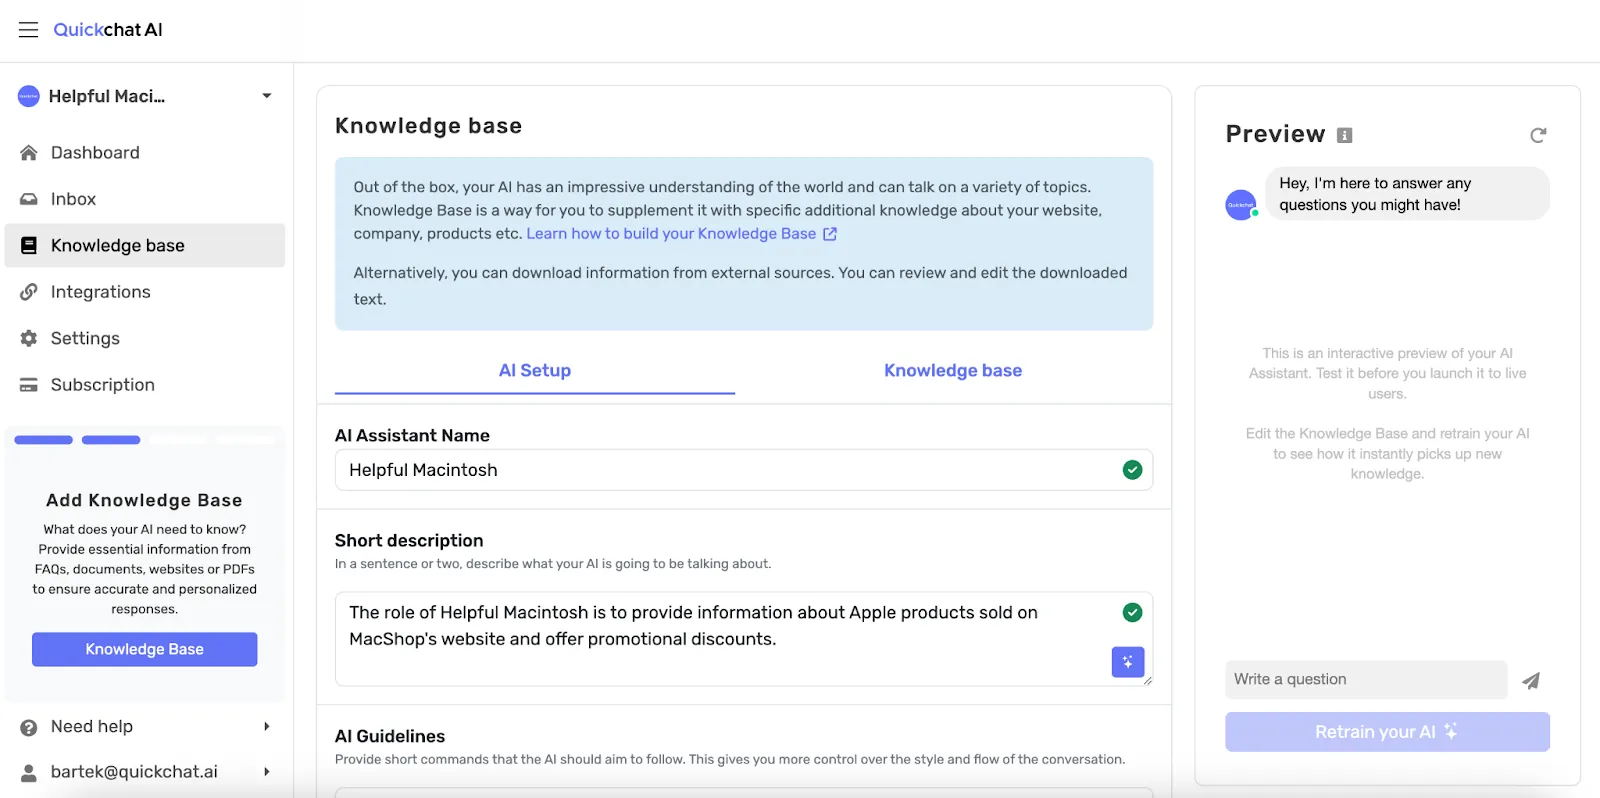Click the green checkmark in the Short description field
This screenshot has width=1600, height=798.
tap(1132, 612)
